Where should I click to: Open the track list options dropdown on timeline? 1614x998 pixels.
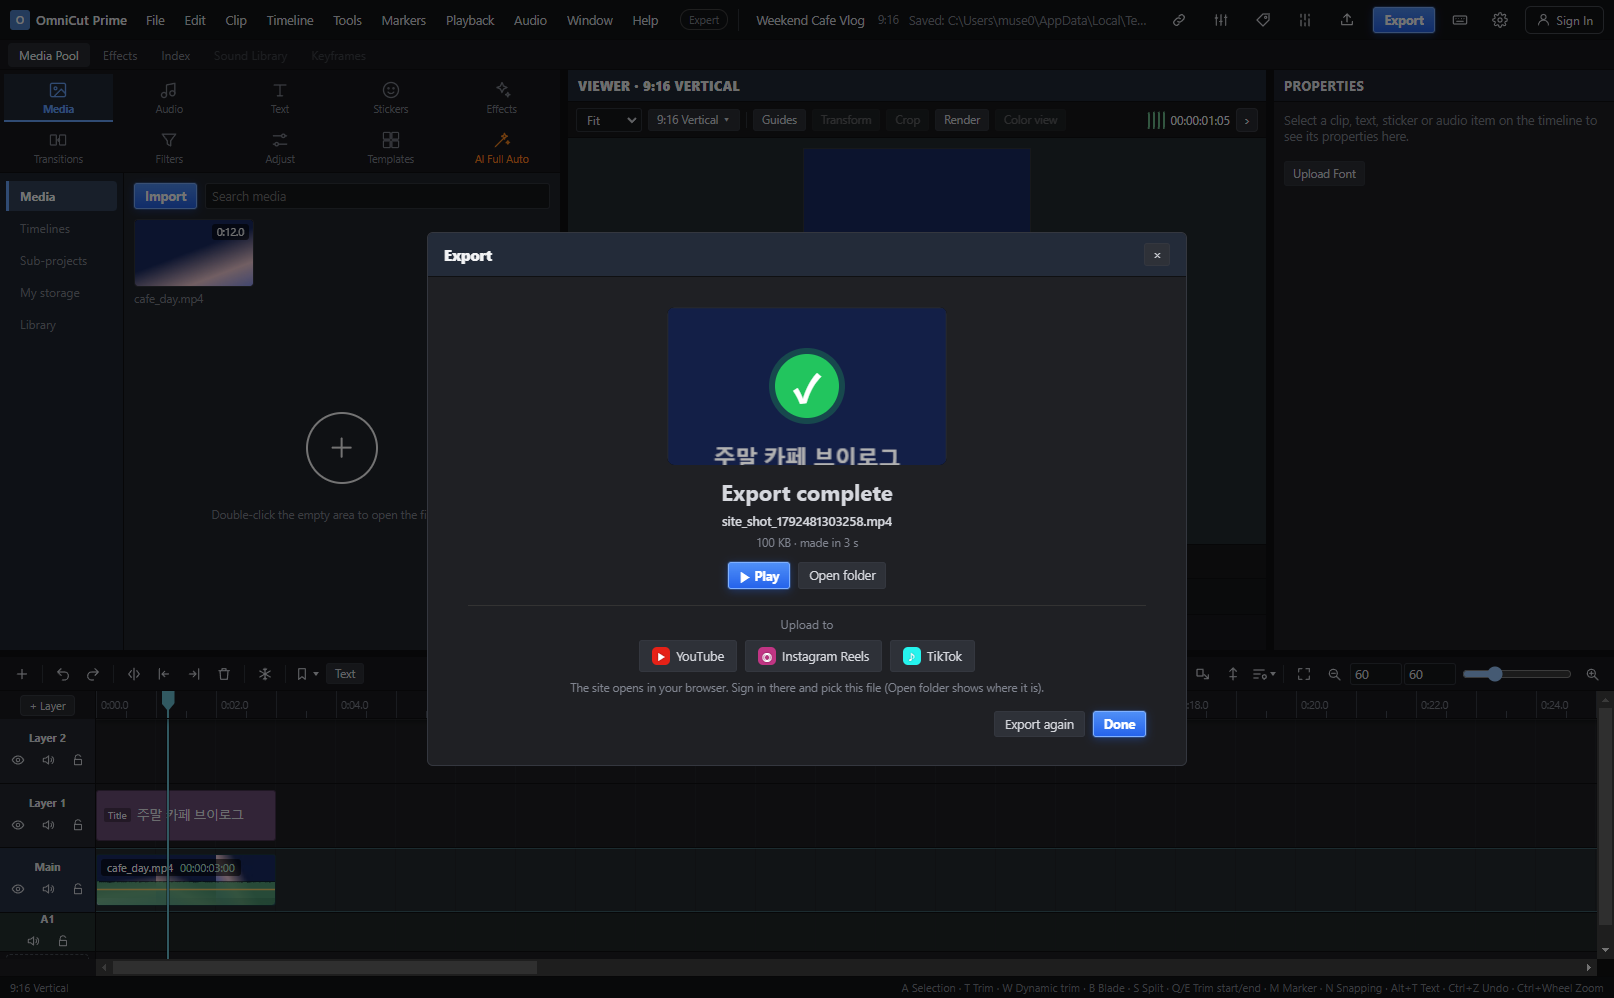pos(1264,674)
